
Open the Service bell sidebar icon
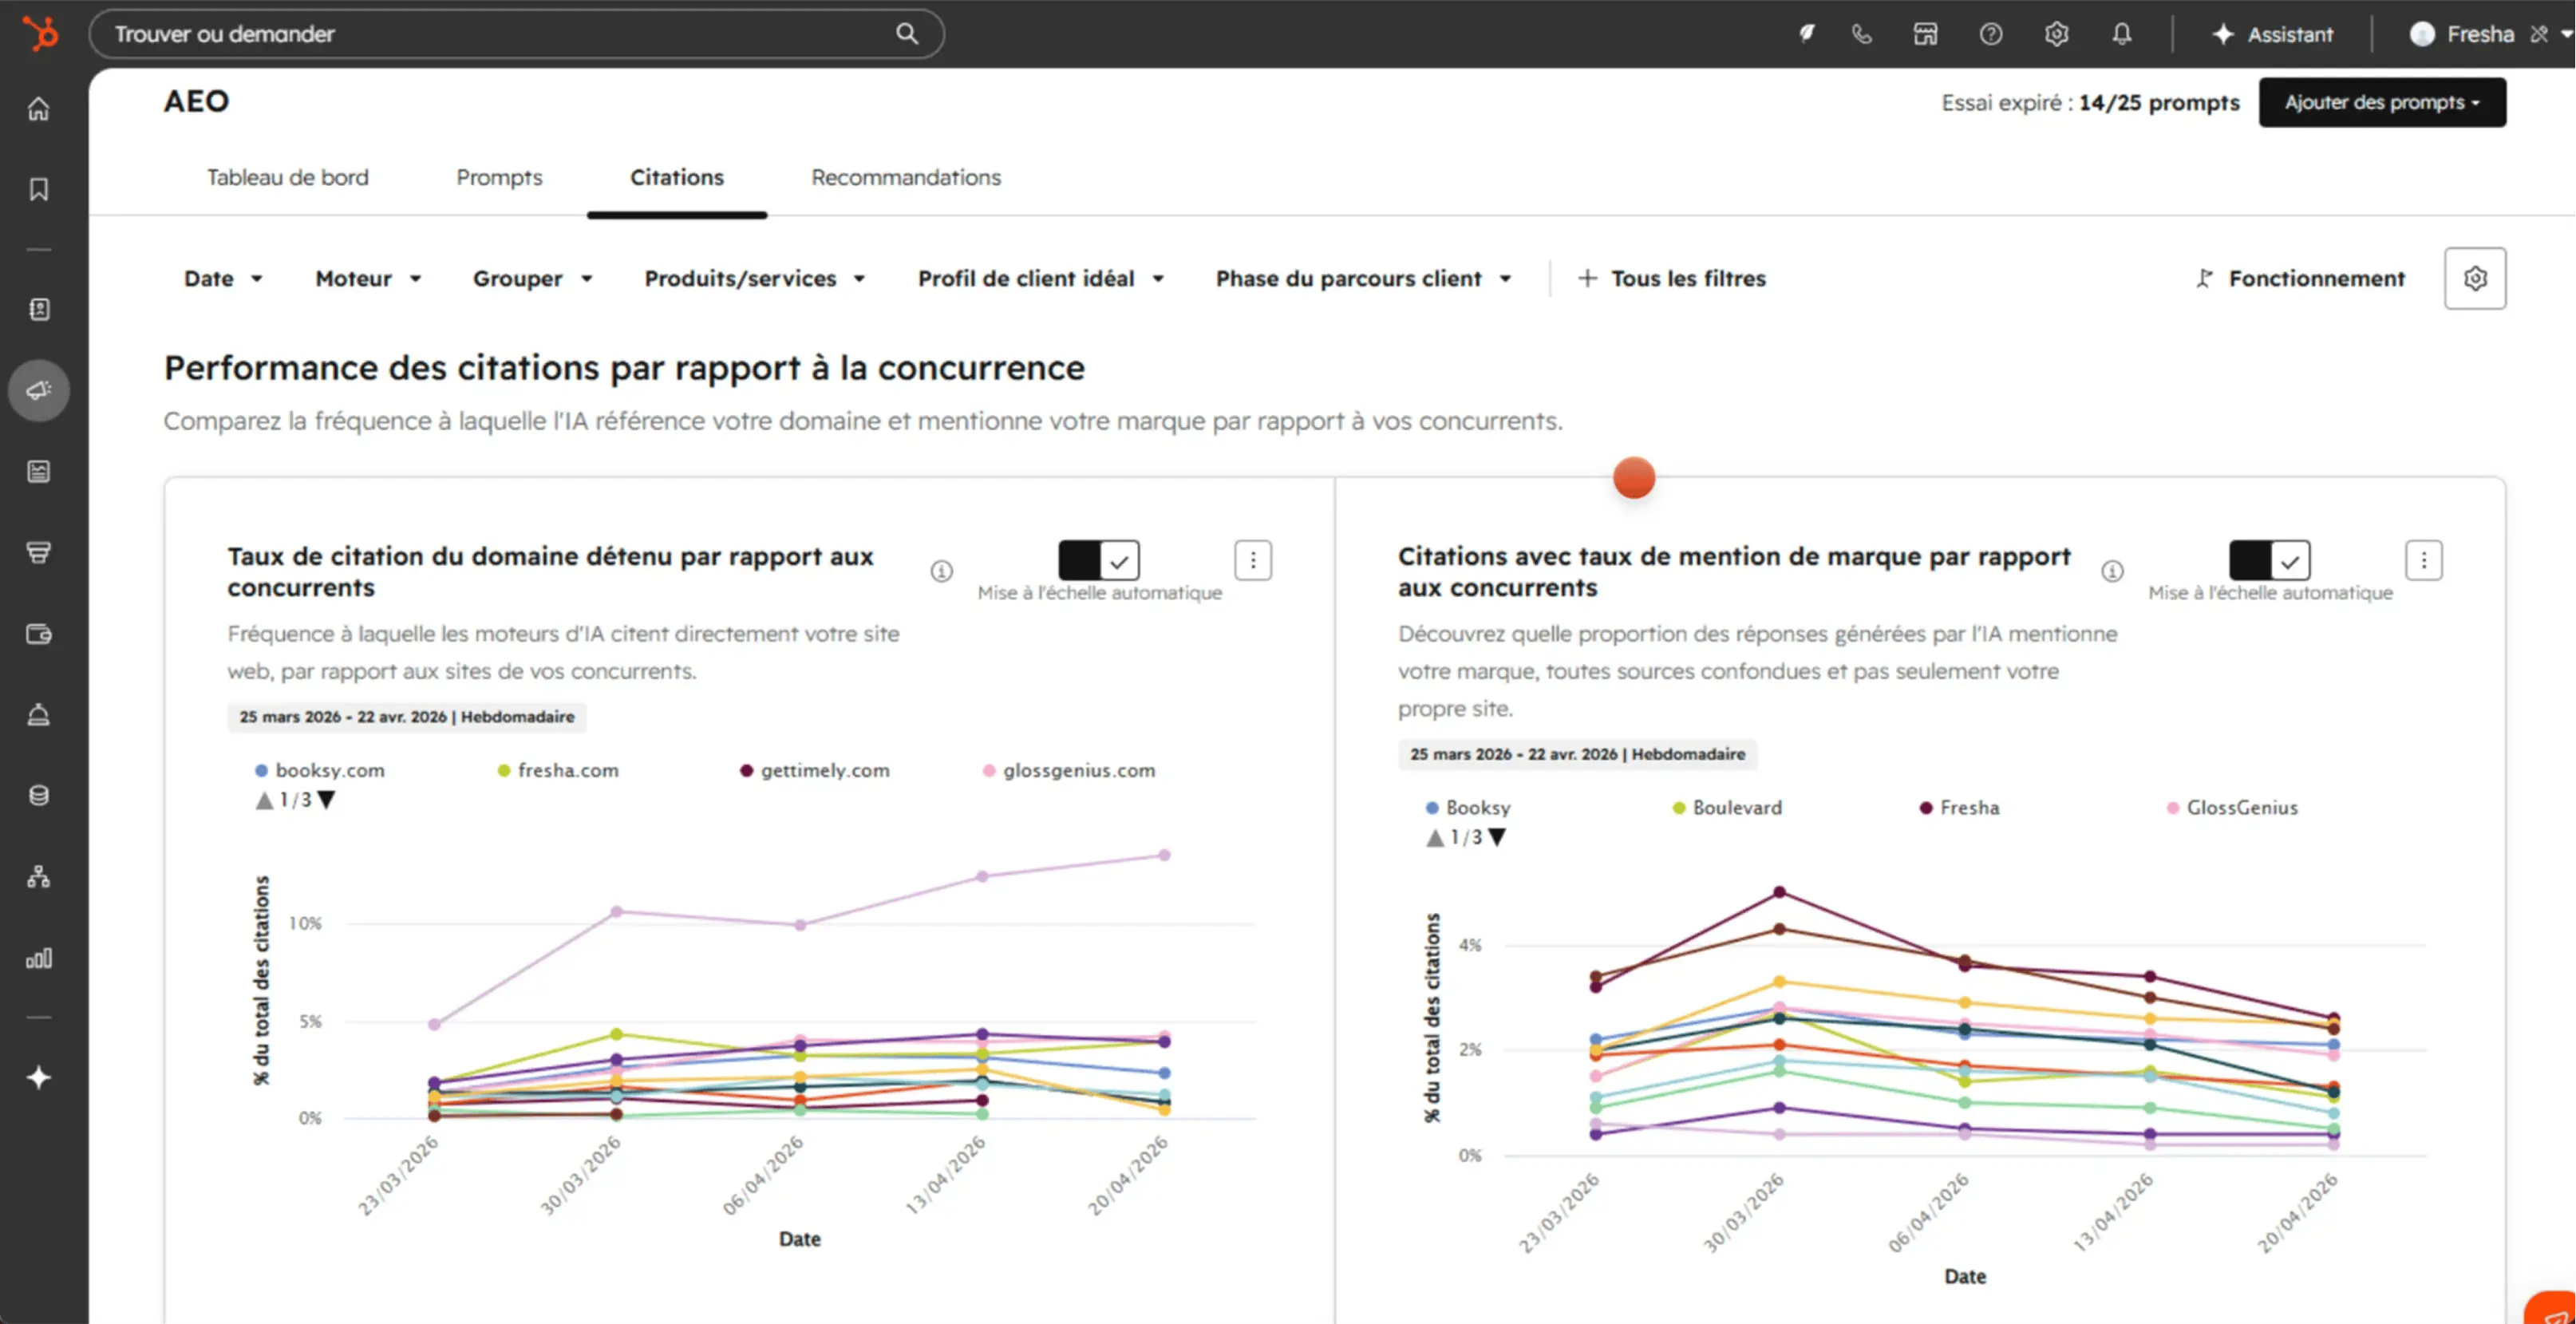[39, 715]
